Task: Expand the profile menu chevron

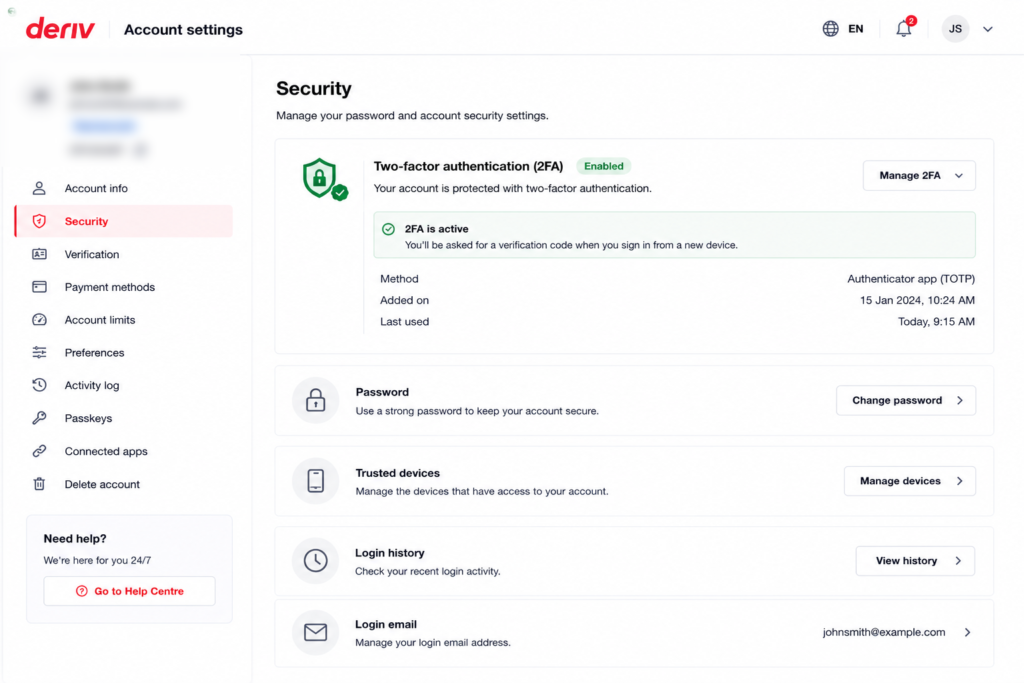Action: pyautogui.click(x=987, y=29)
